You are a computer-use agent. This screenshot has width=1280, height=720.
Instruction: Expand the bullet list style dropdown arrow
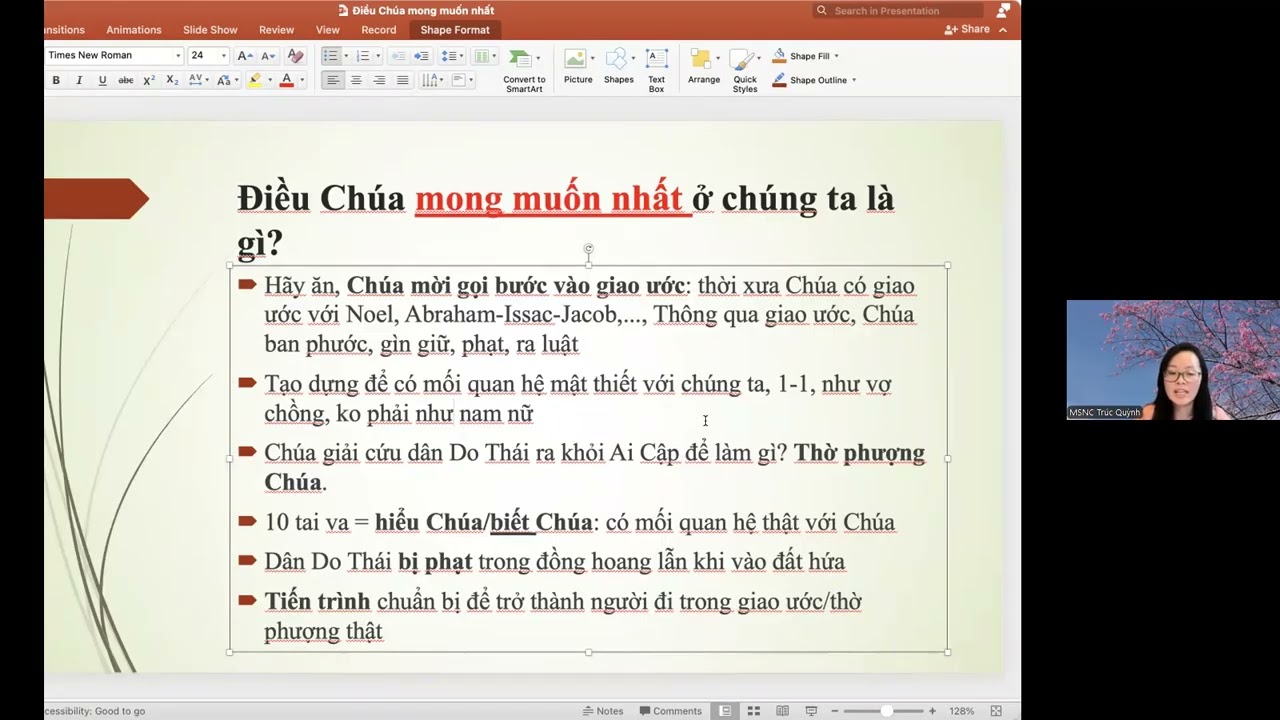coord(346,56)
